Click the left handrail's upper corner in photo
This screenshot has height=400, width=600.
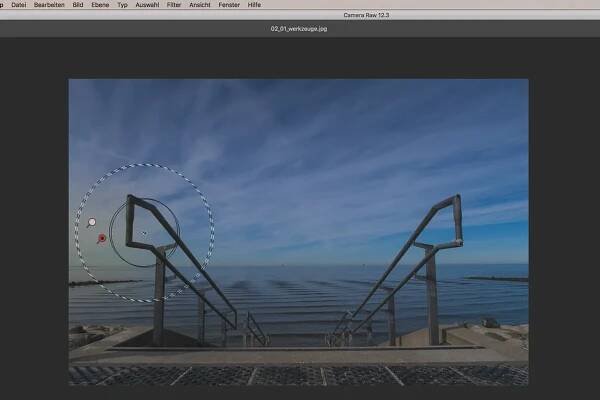tap(132, 199)
